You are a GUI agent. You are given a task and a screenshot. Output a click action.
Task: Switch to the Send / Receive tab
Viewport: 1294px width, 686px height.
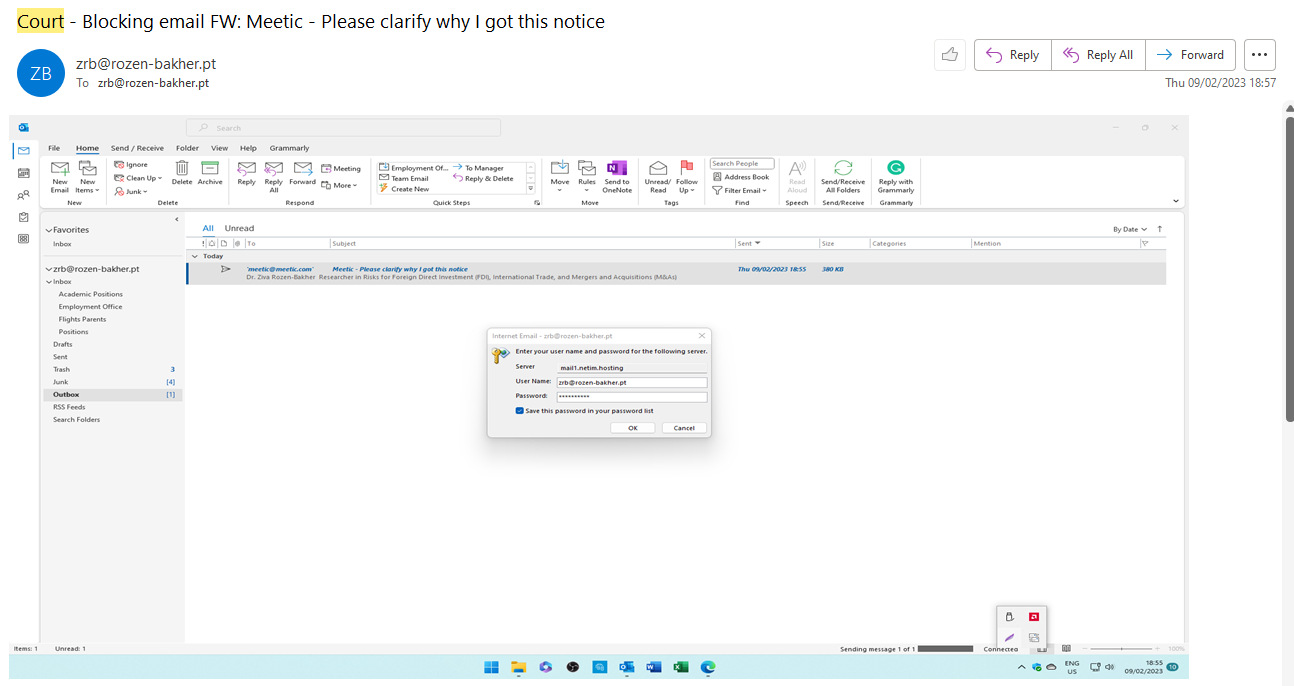(x=137, y=148)
